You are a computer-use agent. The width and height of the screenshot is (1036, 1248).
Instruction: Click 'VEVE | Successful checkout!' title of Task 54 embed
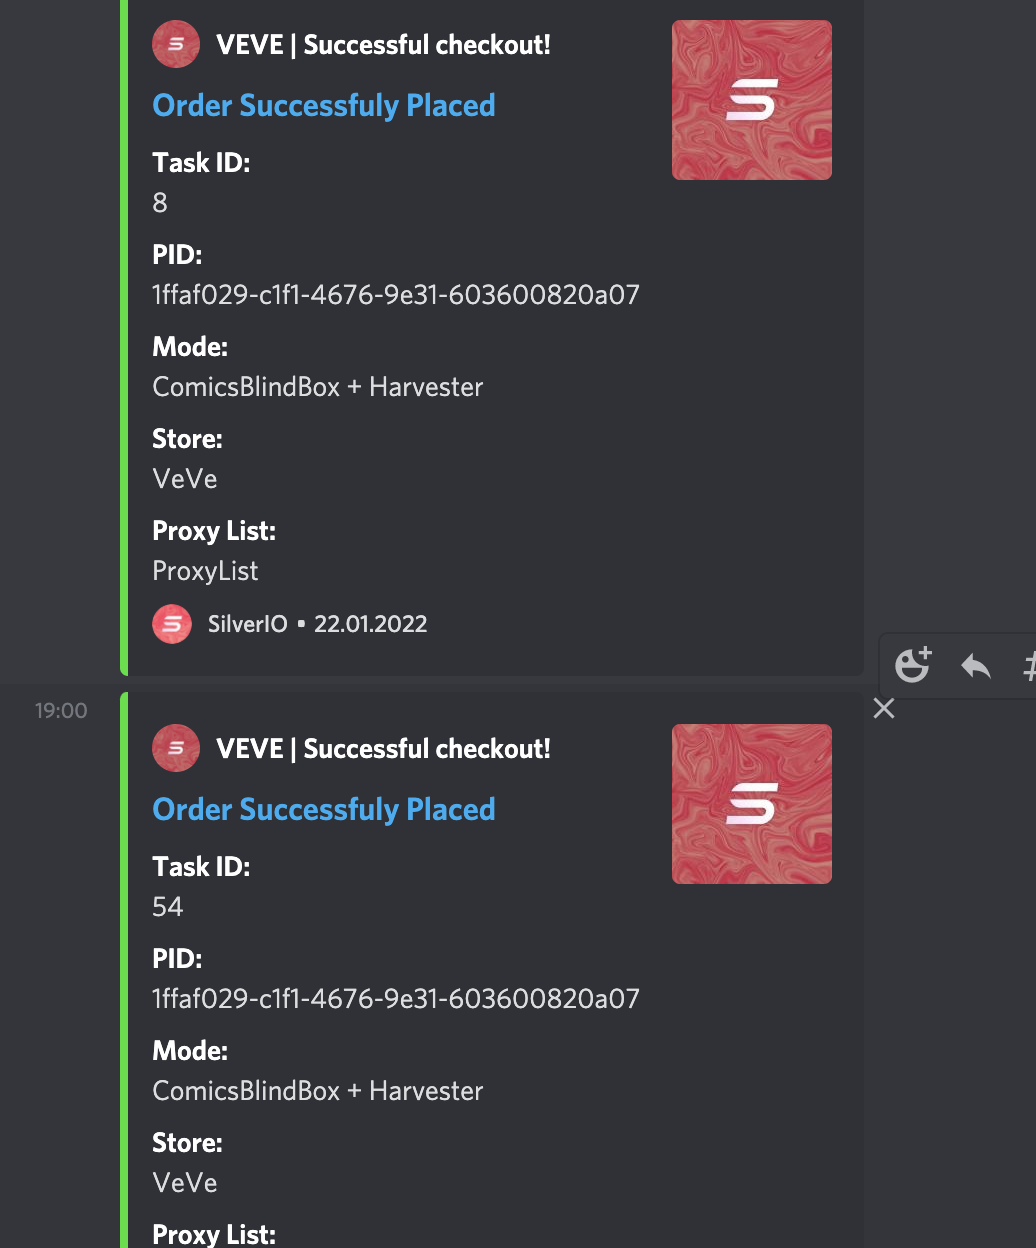tap(383, 749)
